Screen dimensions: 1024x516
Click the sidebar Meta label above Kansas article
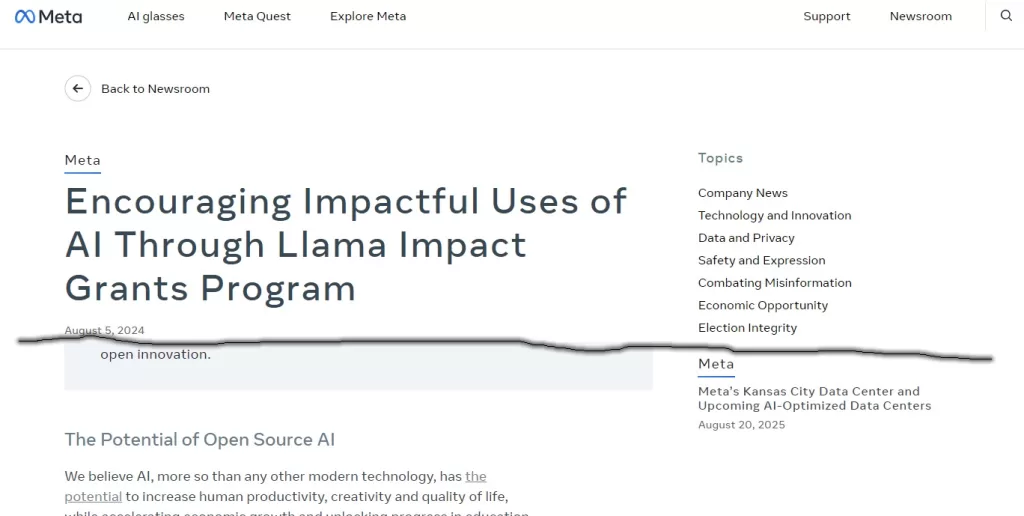(716, 364)
